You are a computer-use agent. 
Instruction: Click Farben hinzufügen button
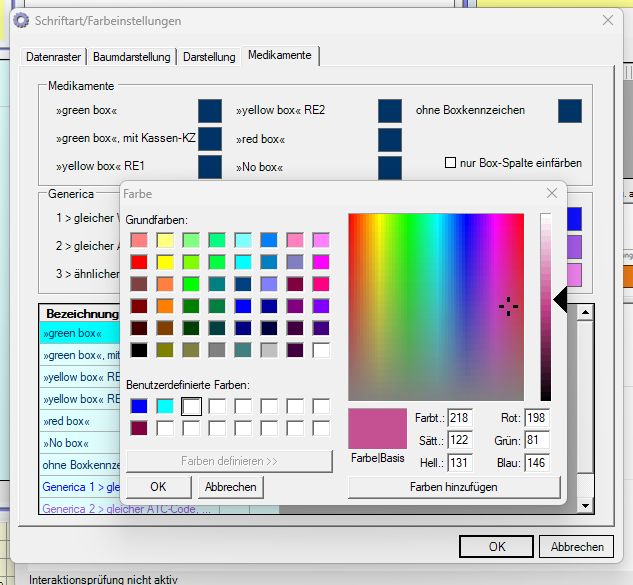pyautogui.click(x=453, y=487)
